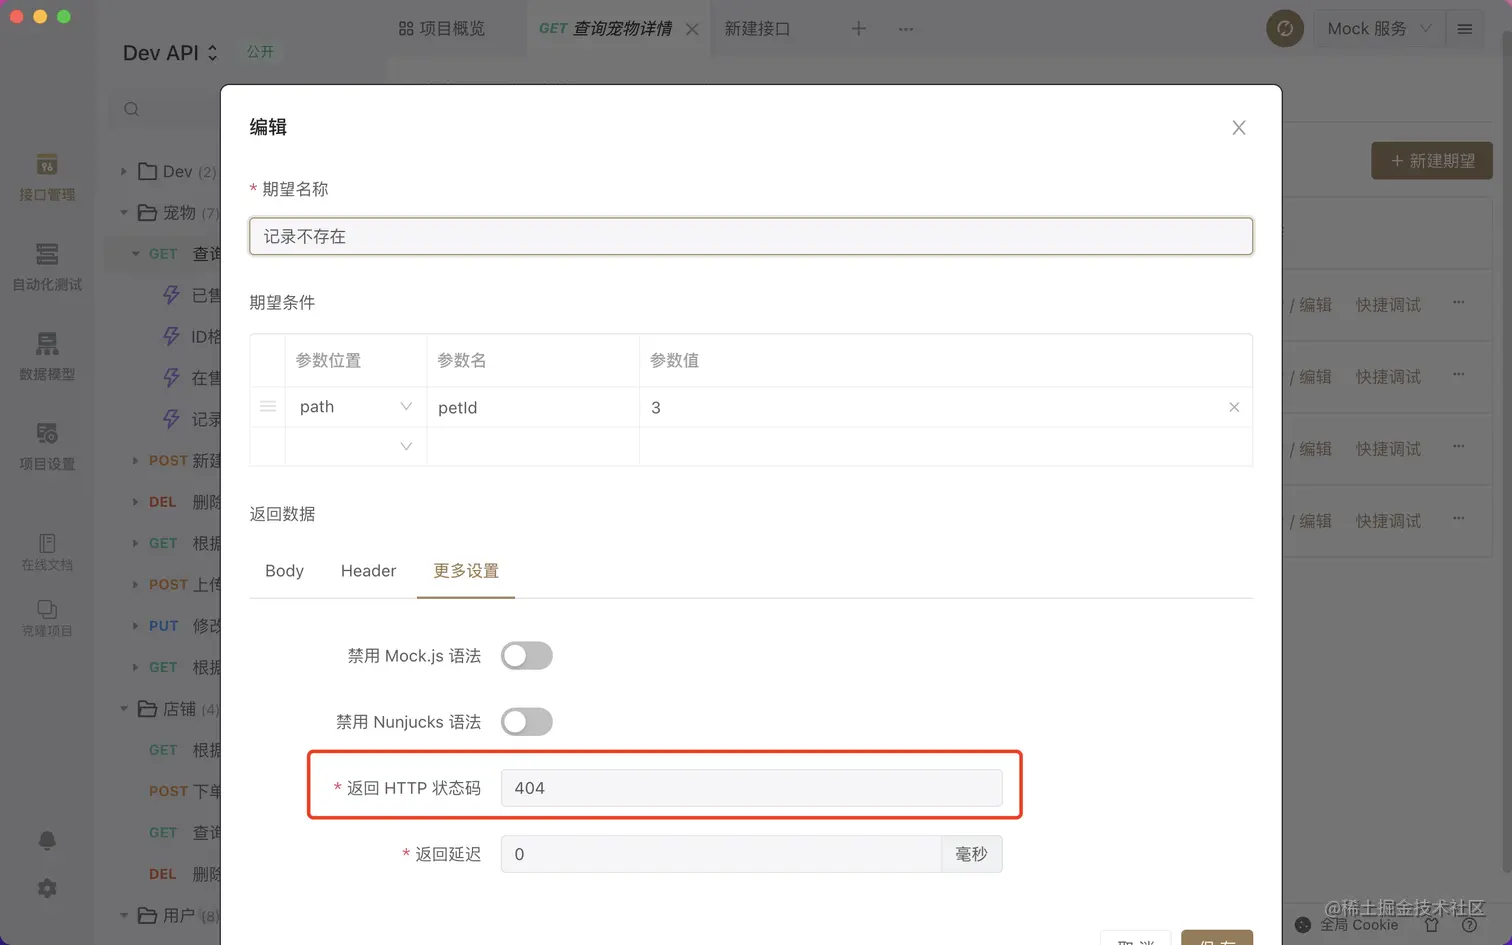1512x945 pixels.
Task: Collapse the 用户 folder
Action: click(124, 915)
